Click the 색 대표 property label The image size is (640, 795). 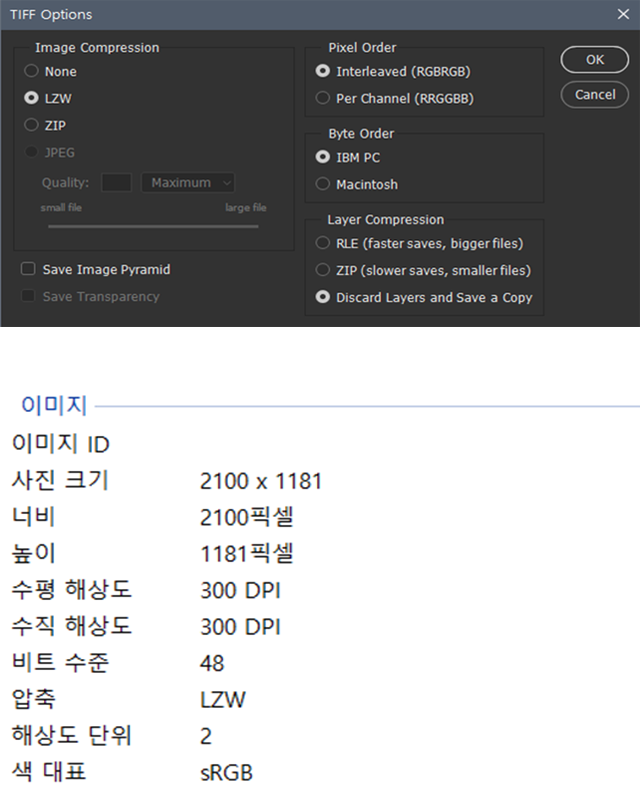[x=49, y=772]
